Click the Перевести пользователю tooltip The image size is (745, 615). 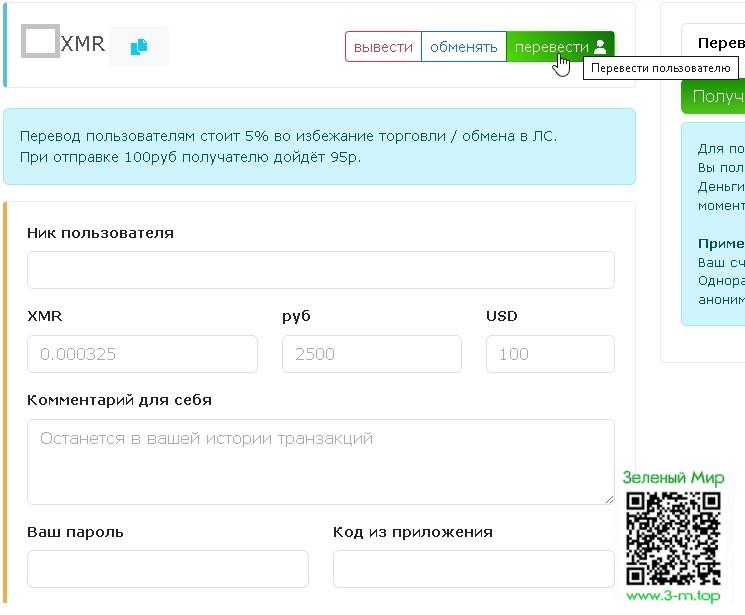coord(660,69)
